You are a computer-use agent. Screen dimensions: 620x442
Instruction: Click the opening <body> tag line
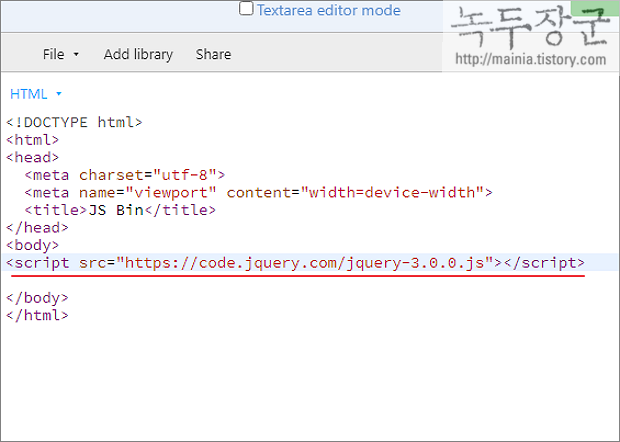coord(32,245)
